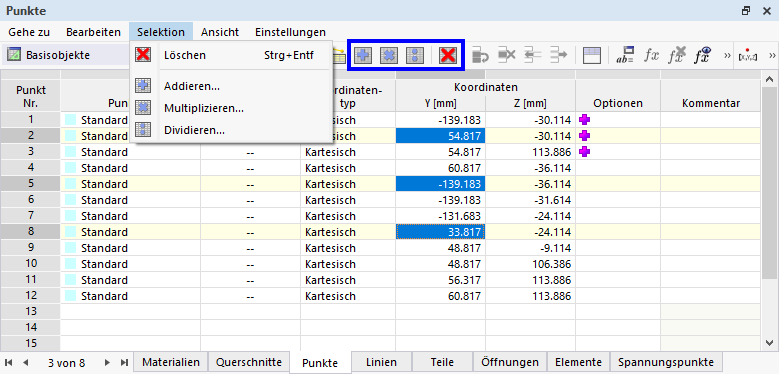This screenshot has width=779, height=374.
Task: Jump to last table using navigation arrow
Action: tap(124, 362)
